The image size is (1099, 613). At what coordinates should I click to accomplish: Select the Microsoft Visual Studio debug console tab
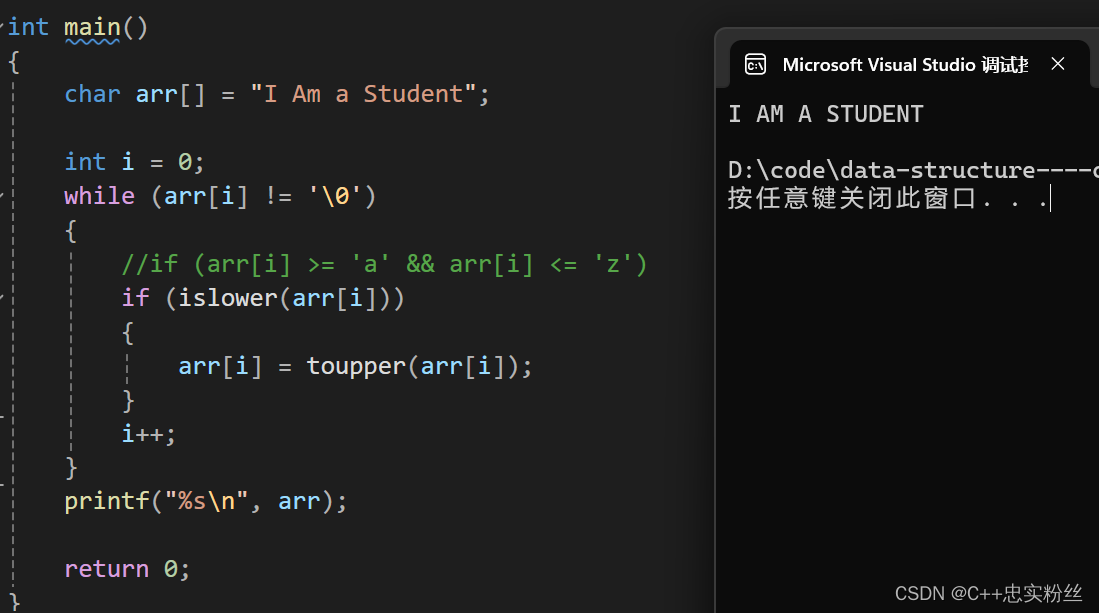pyautogui.click(x=905, y=64)
